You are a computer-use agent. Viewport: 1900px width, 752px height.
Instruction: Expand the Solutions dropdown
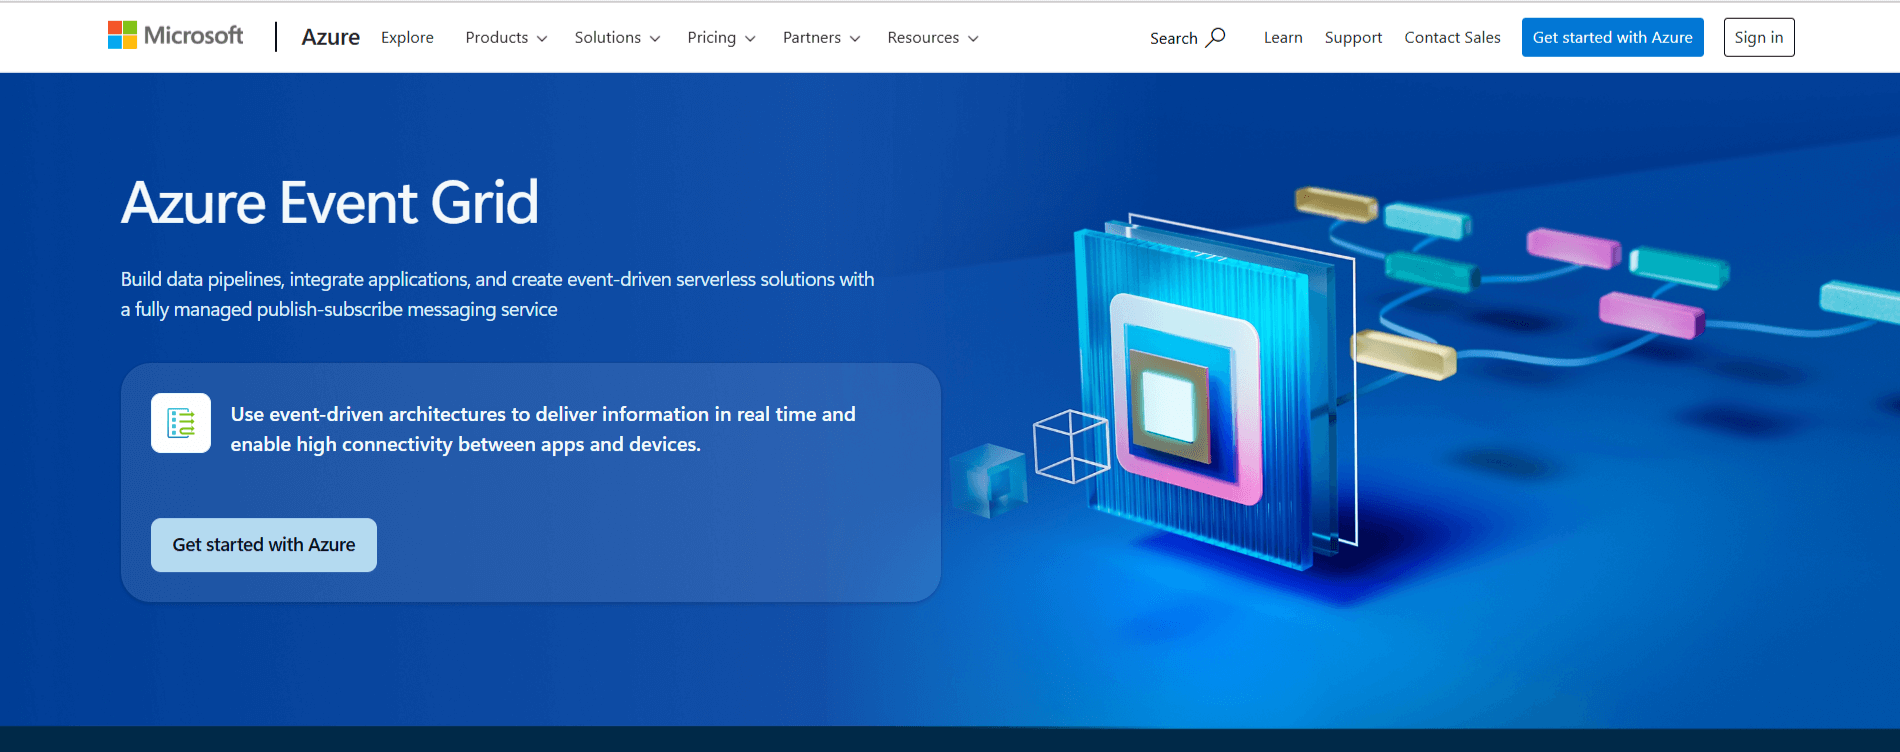617,37
